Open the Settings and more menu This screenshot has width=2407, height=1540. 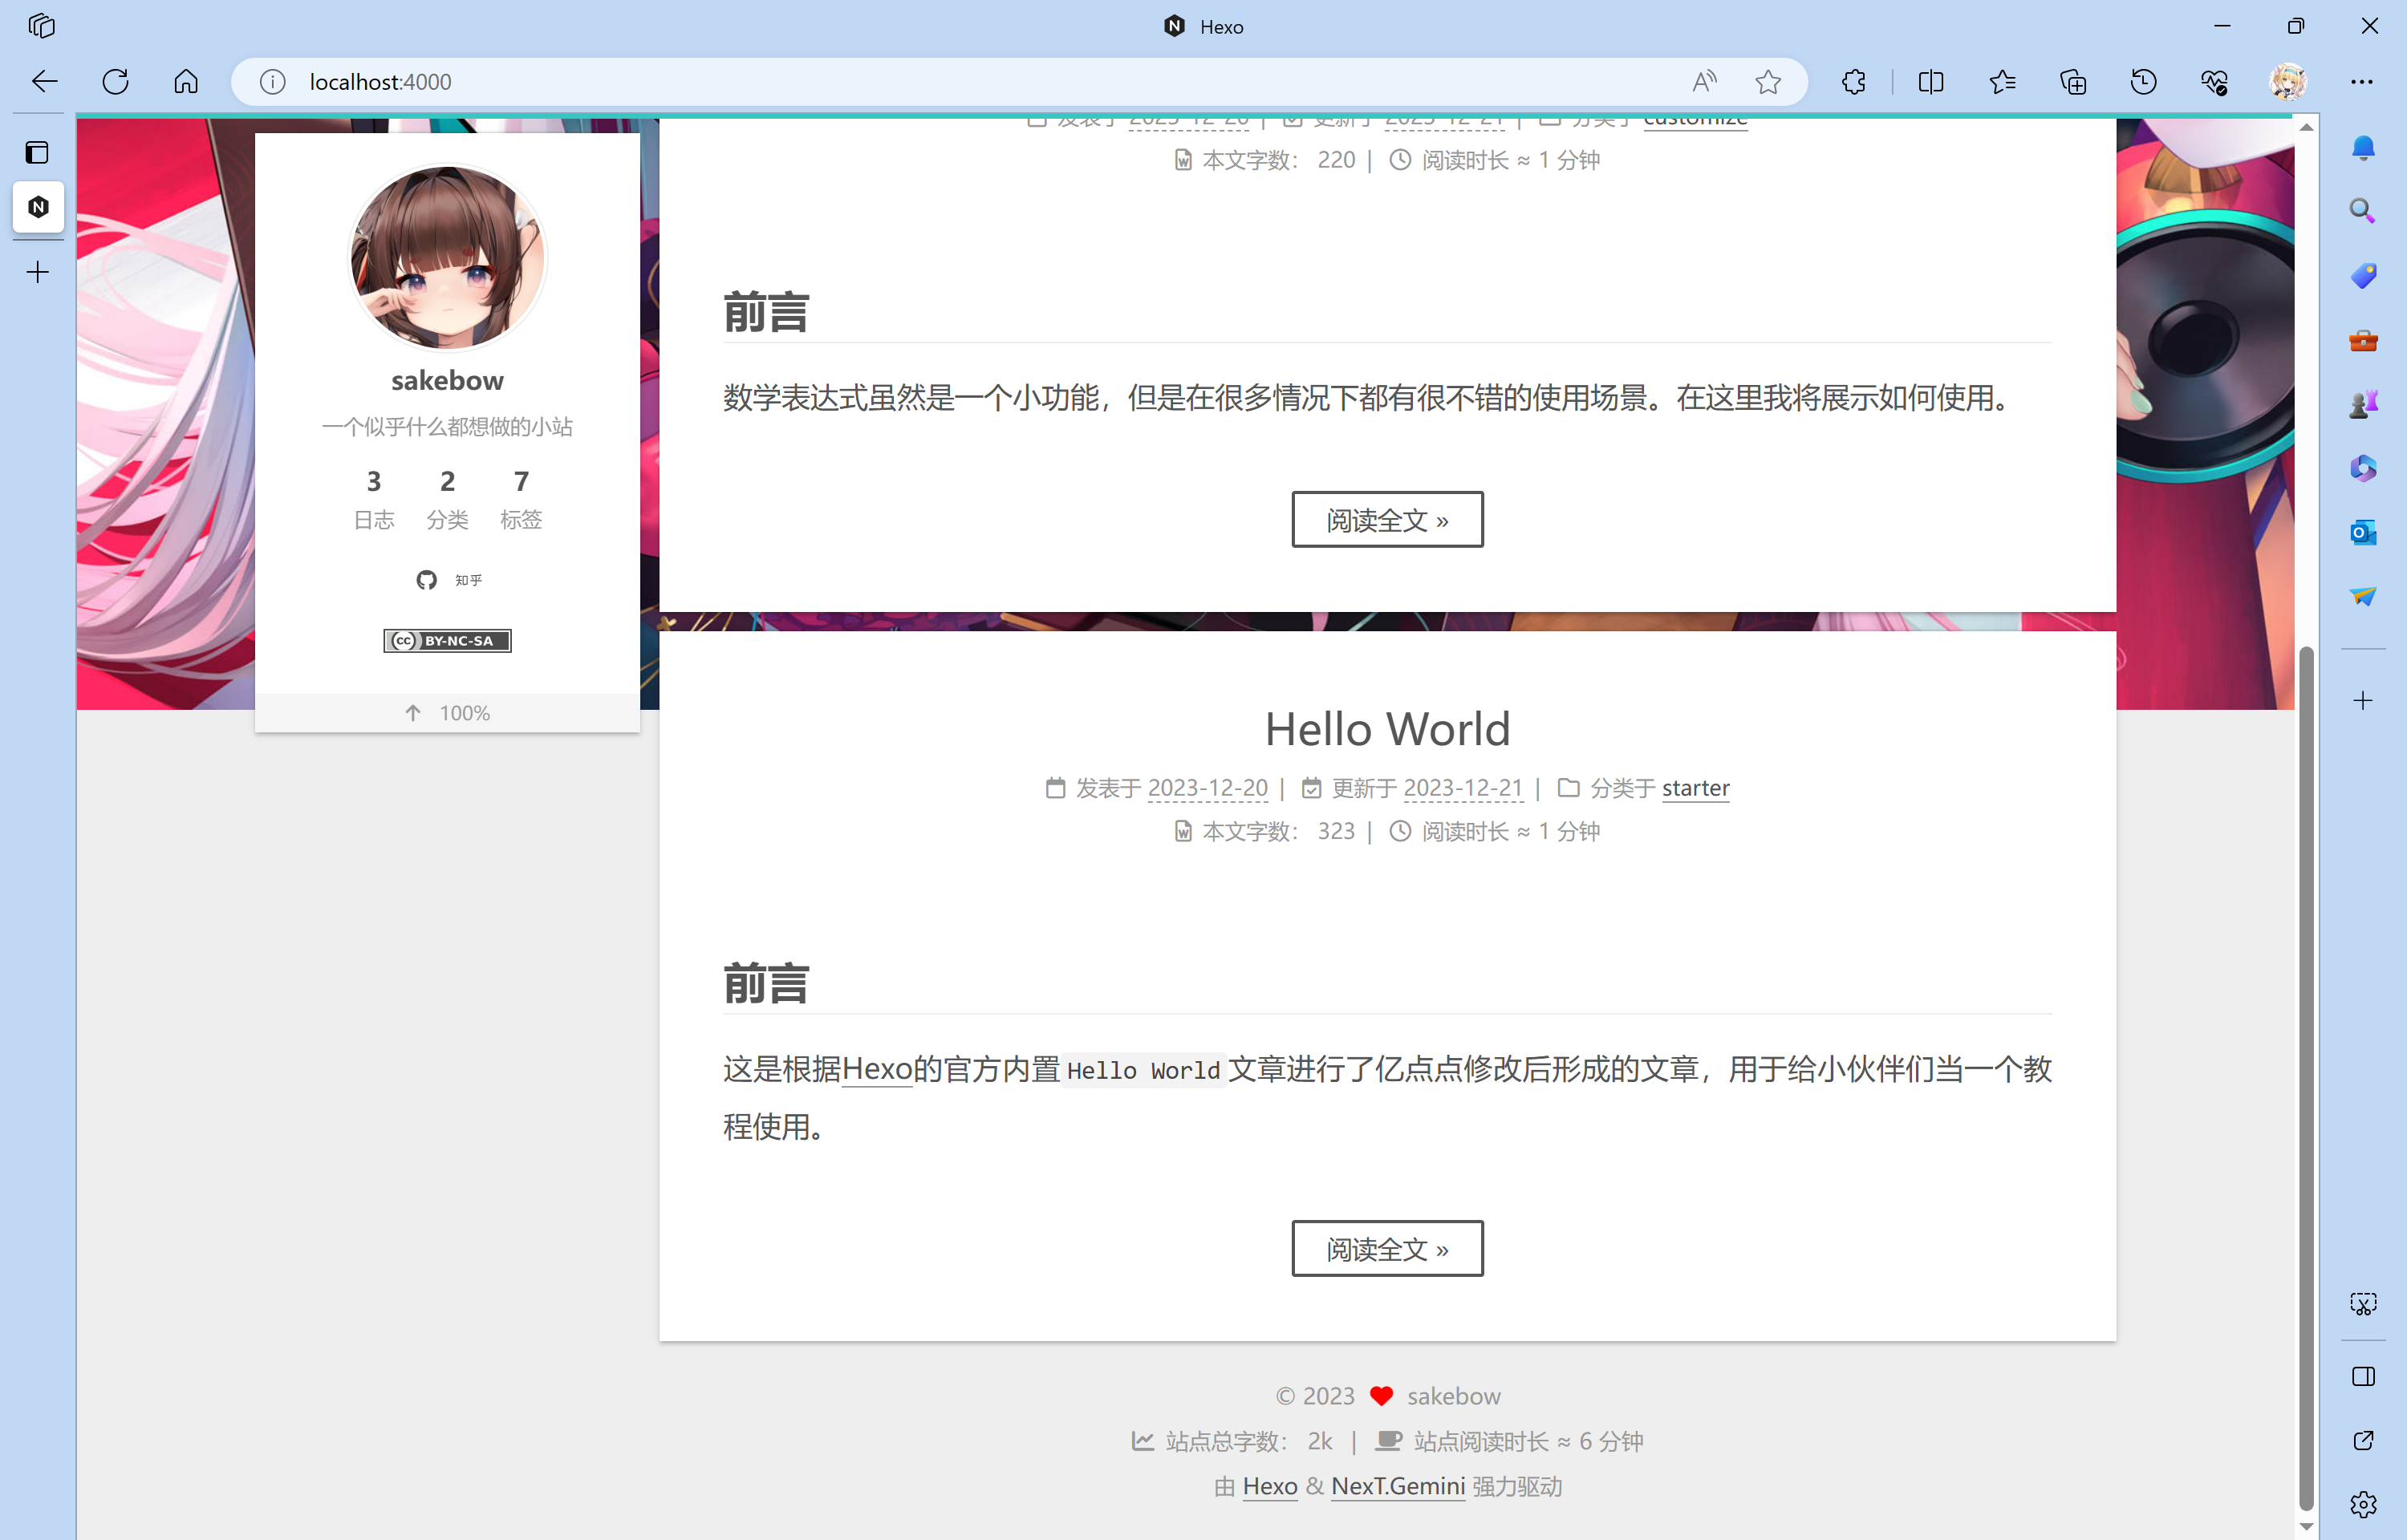coord(2364,82)
